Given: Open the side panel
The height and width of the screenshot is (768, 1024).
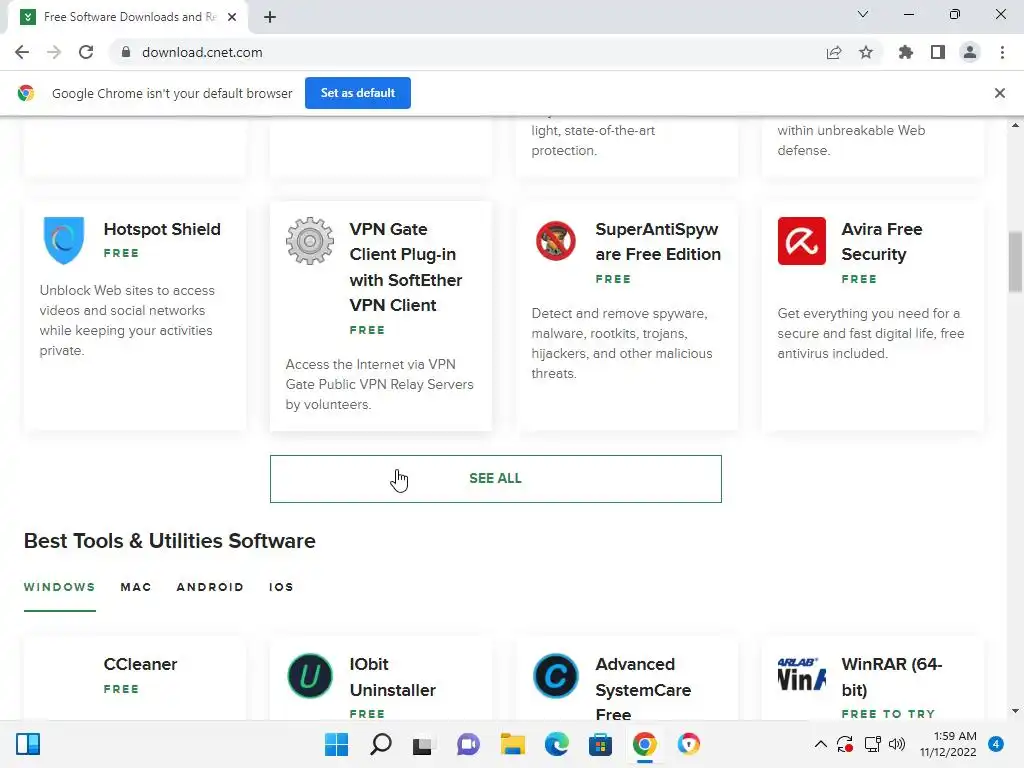Looking at the screenshot, I should pos(938,52).
